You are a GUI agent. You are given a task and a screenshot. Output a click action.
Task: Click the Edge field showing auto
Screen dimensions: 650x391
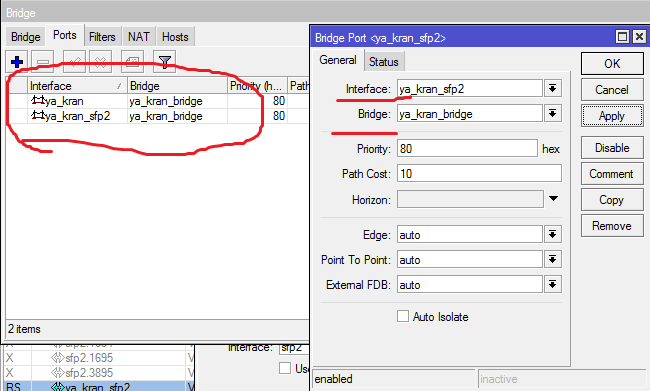click(470, 234)
